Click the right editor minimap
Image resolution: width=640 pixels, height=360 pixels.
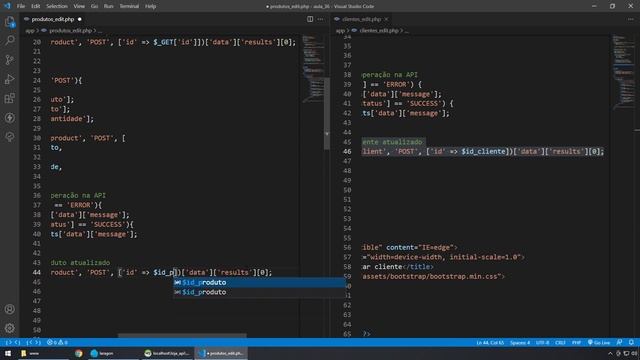623,73
